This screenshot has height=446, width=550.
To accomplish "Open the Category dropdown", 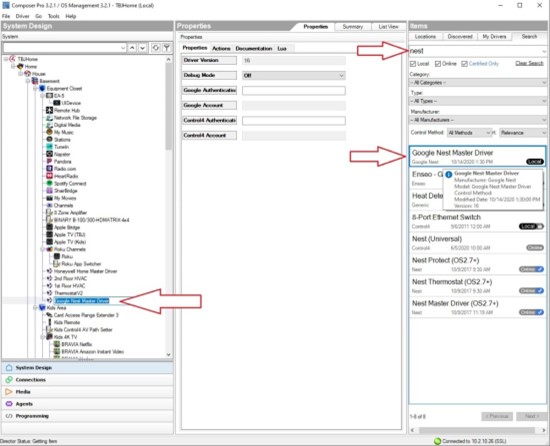I will click(x=478, y=83).
